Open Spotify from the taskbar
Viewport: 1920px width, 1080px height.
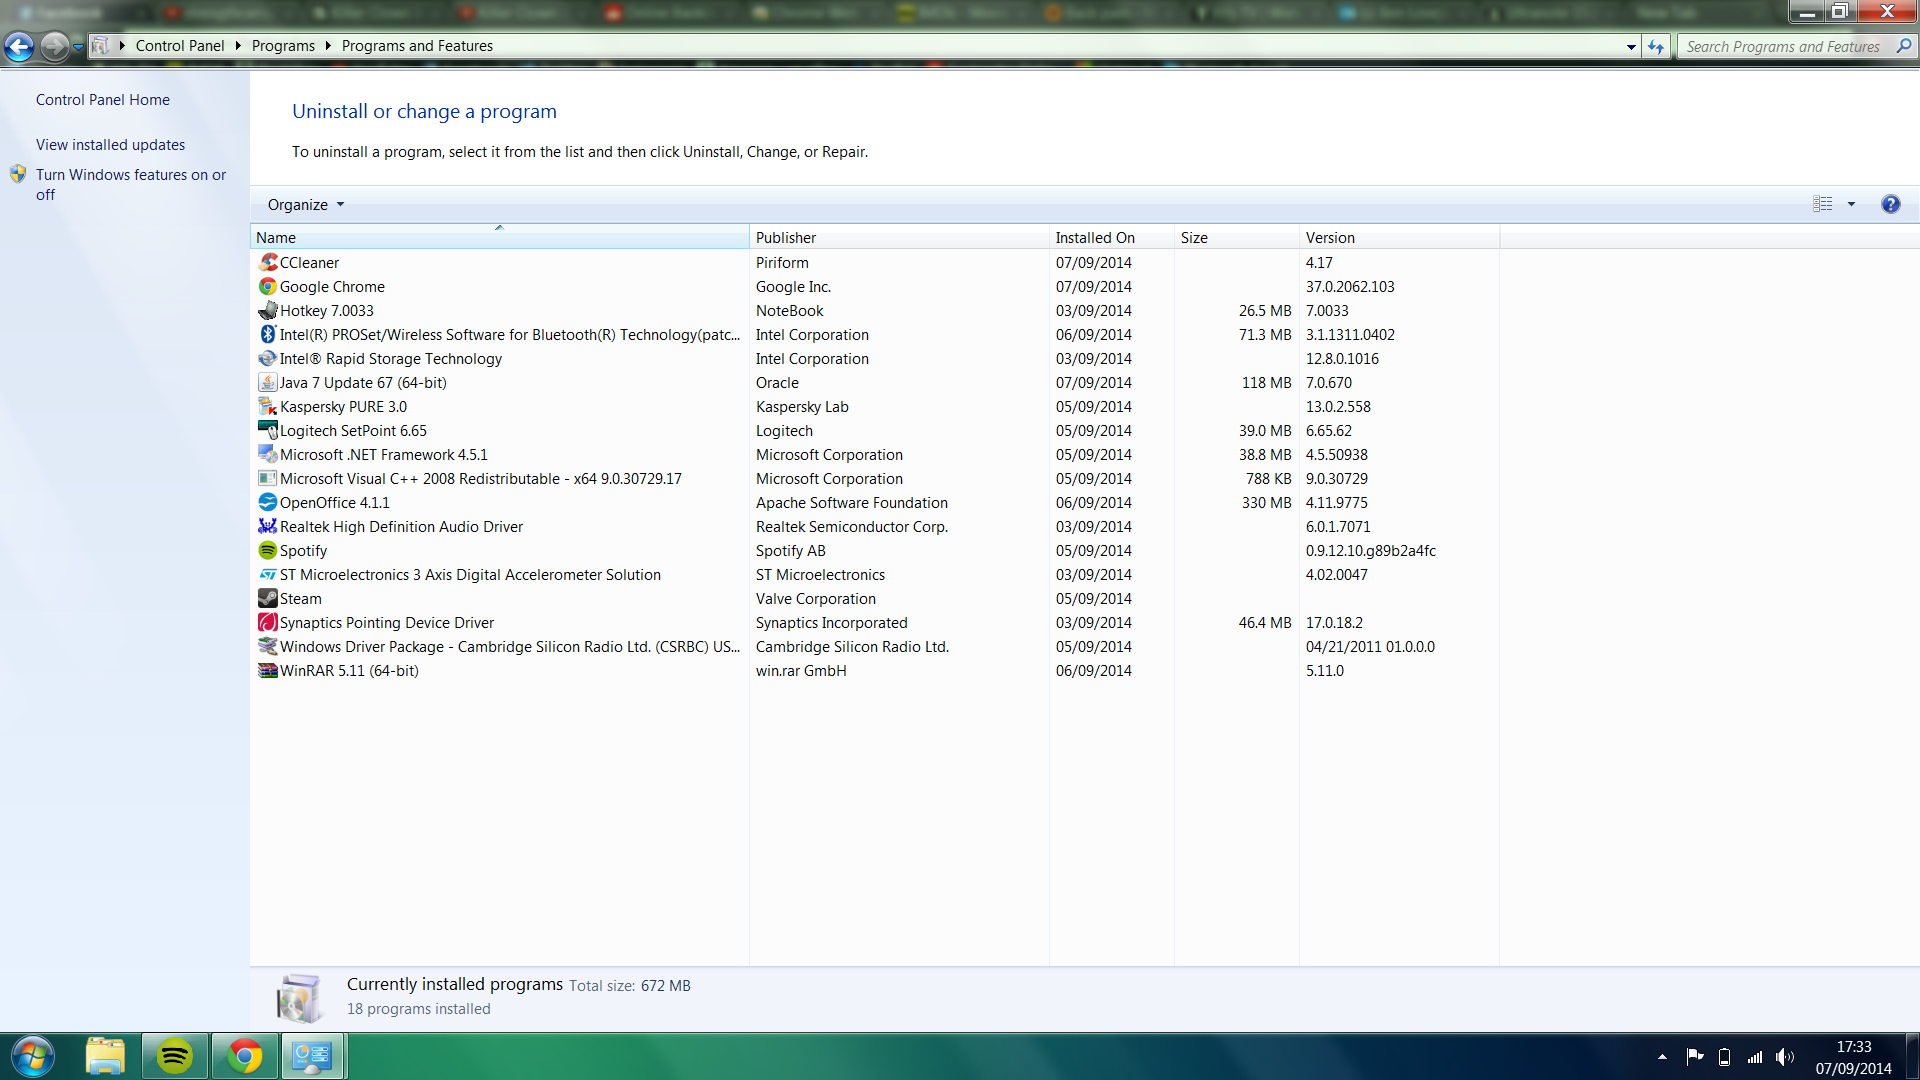click(175, 1056)
